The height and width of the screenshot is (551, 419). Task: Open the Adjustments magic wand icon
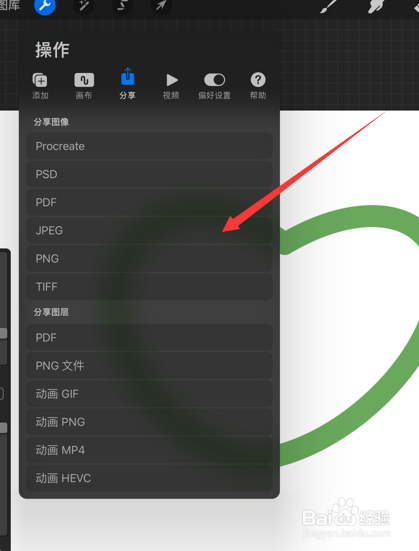point(84,5)
